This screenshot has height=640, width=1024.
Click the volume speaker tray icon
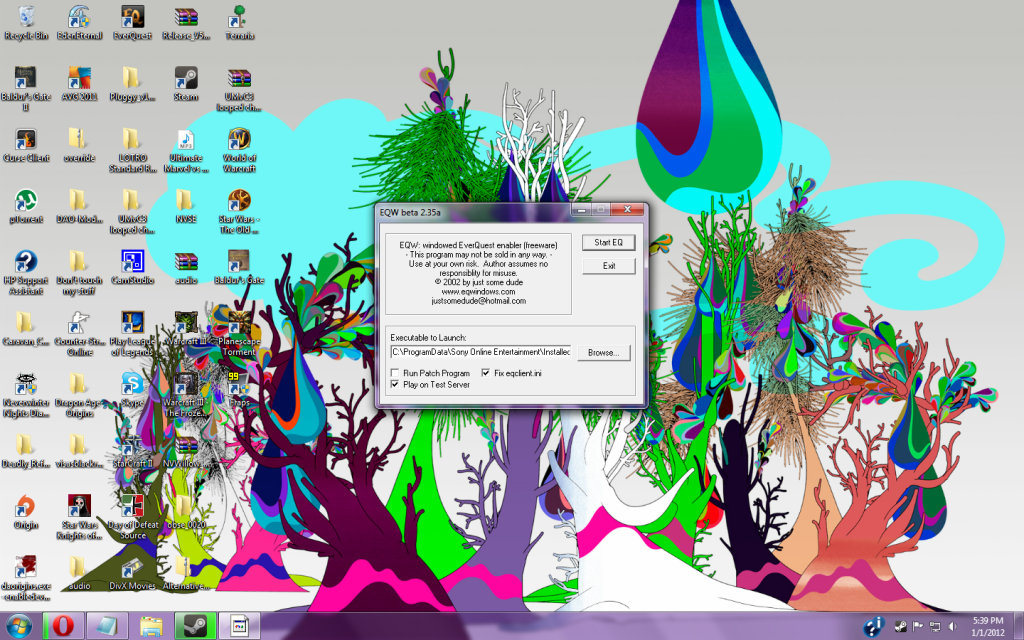click(952, 627)
